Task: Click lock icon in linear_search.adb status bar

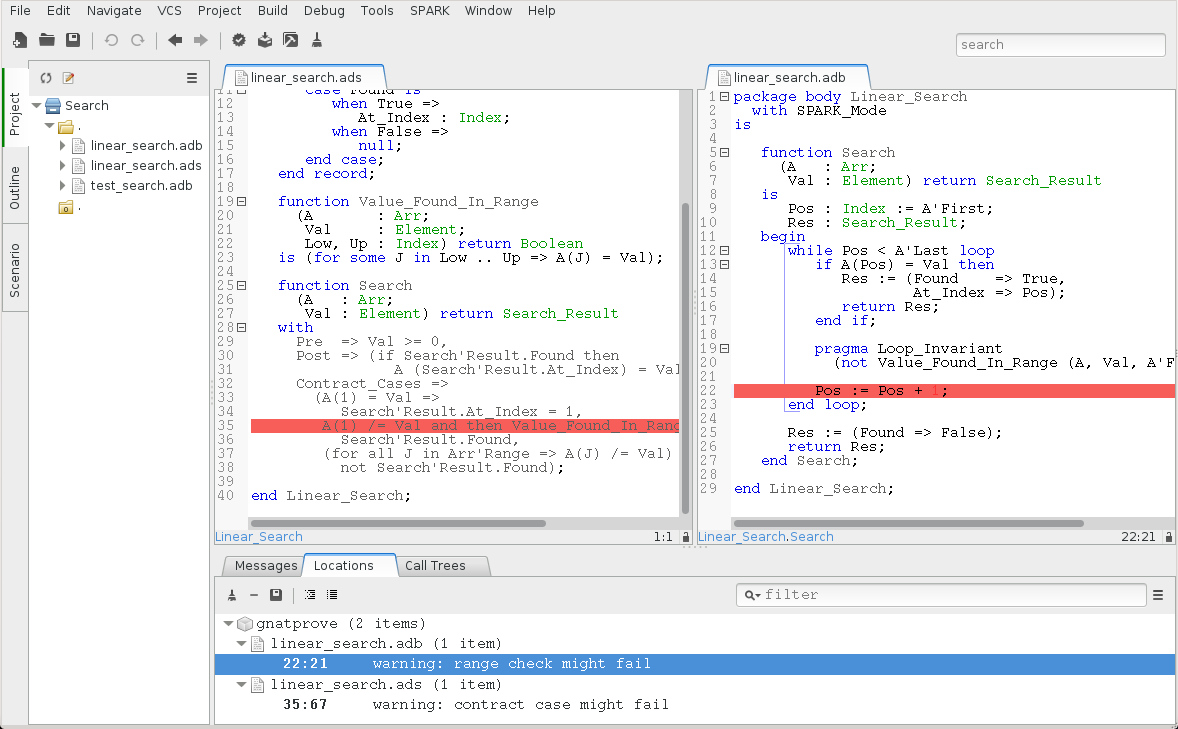Action: click(1168, 537)
